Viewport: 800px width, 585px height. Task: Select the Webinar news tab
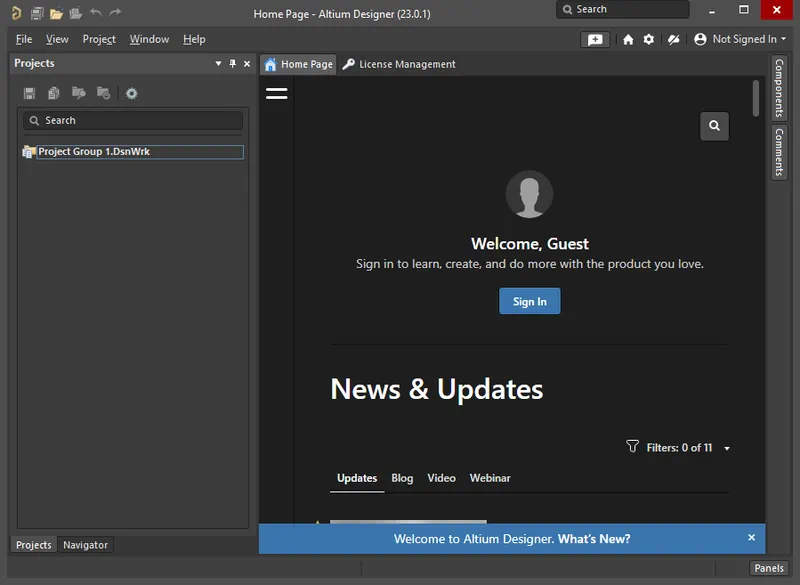[490, 478]
